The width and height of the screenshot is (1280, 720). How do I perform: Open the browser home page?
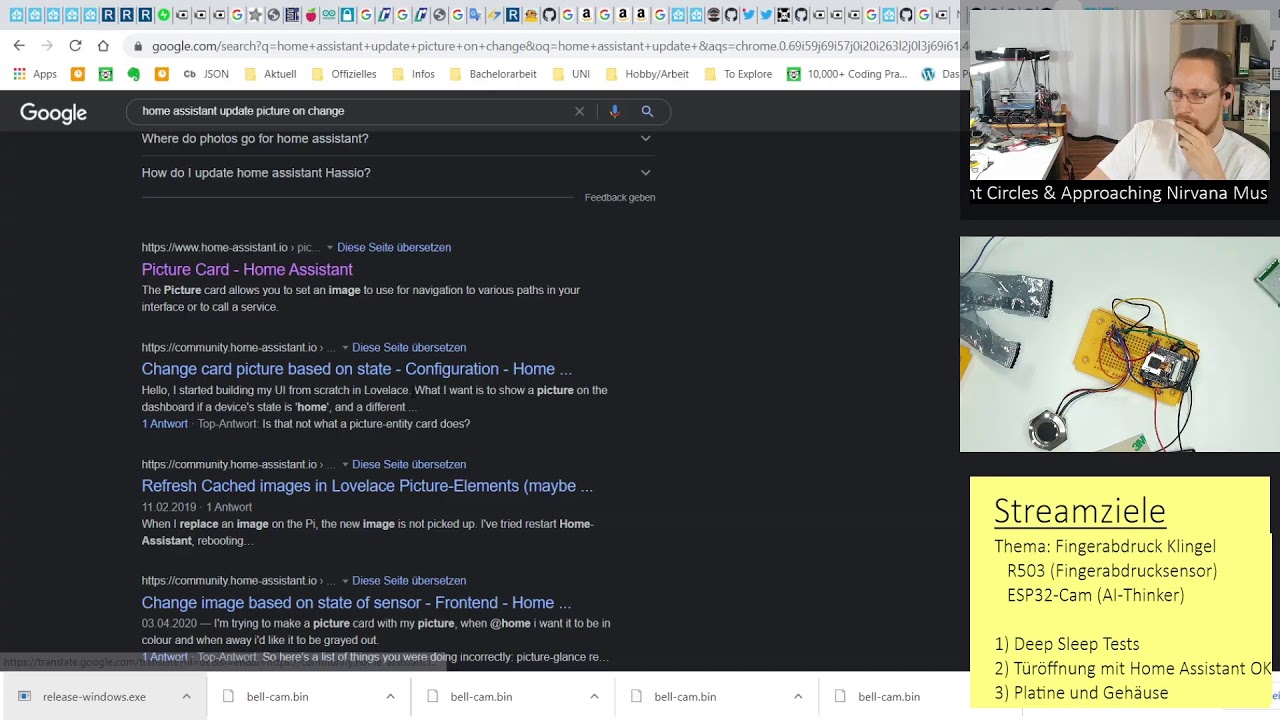[x=103, y=46]
